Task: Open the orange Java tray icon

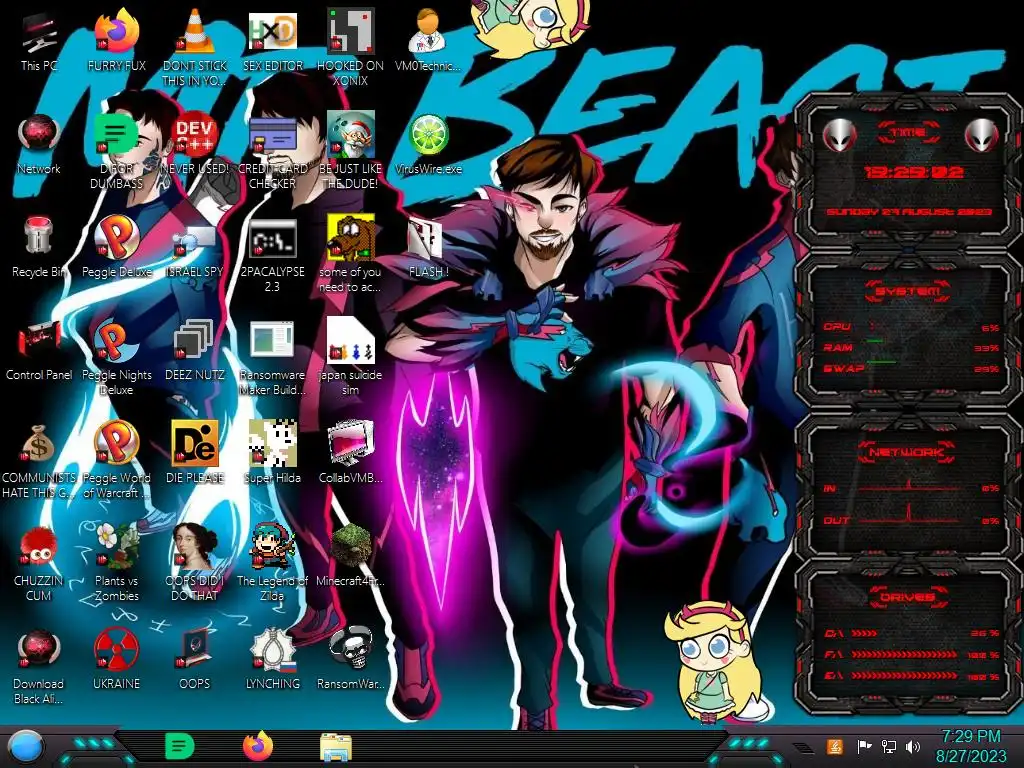Action: 834,746
